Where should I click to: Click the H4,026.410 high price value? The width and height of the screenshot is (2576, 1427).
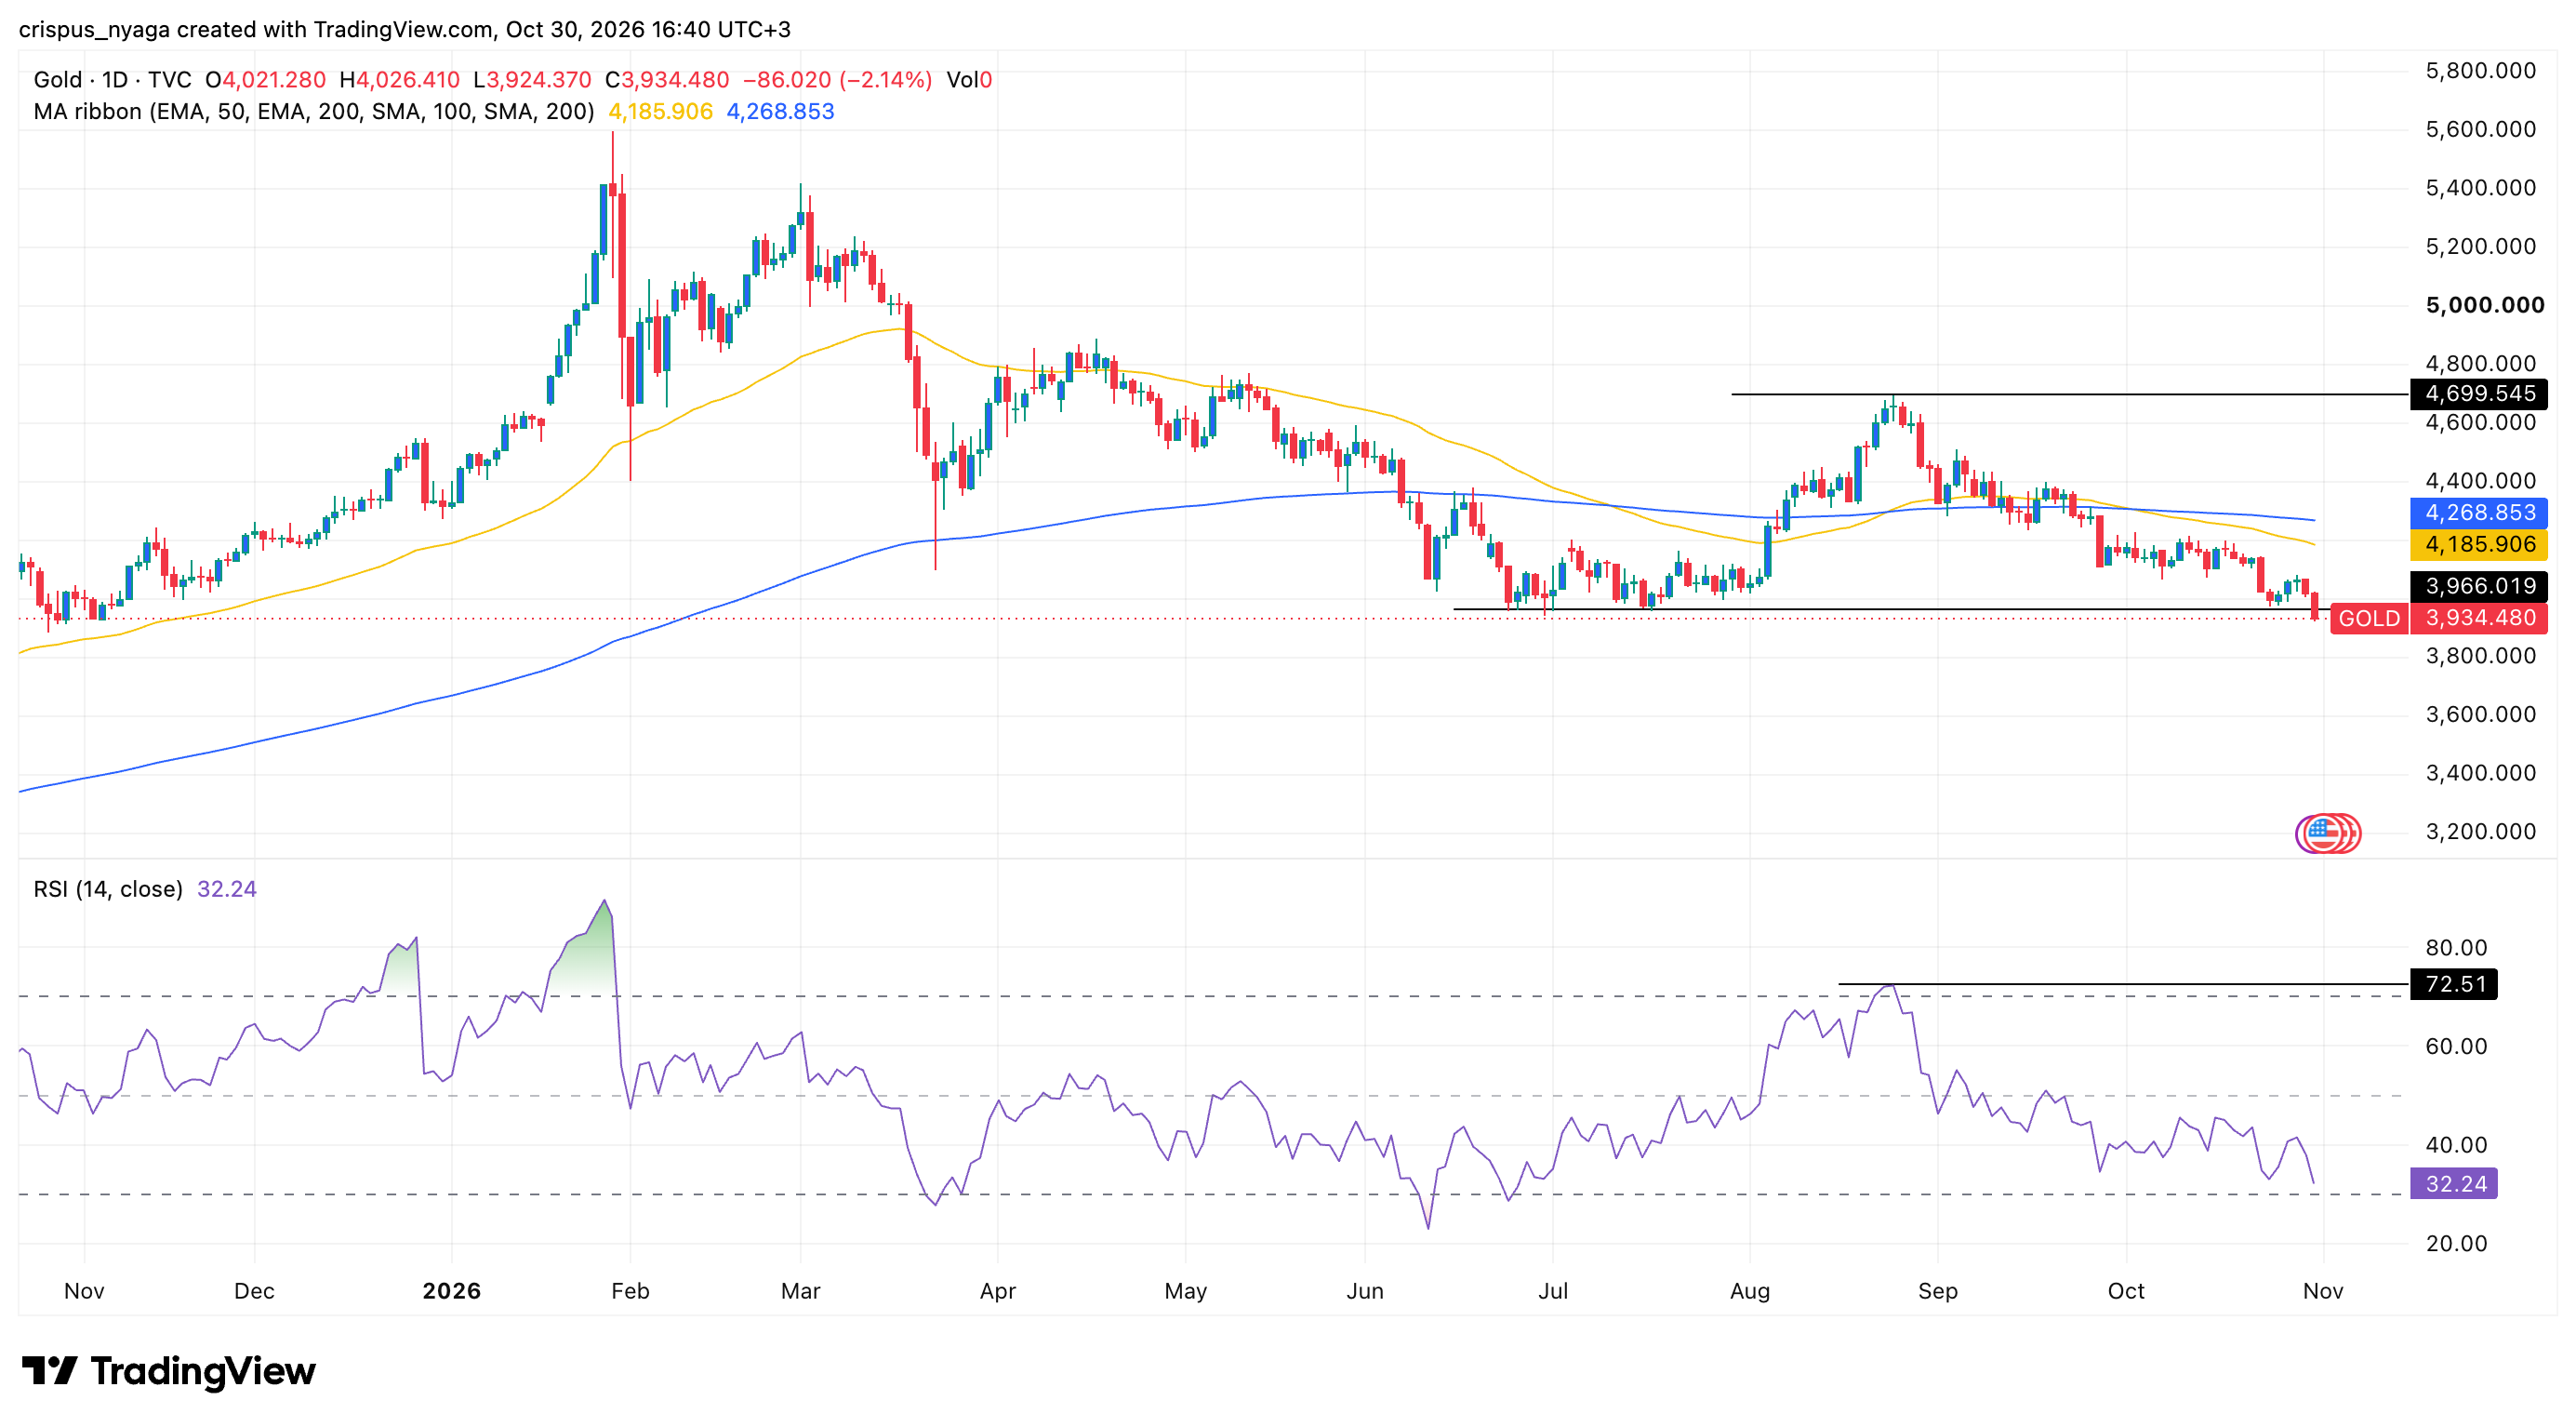(x=399, y=80)
